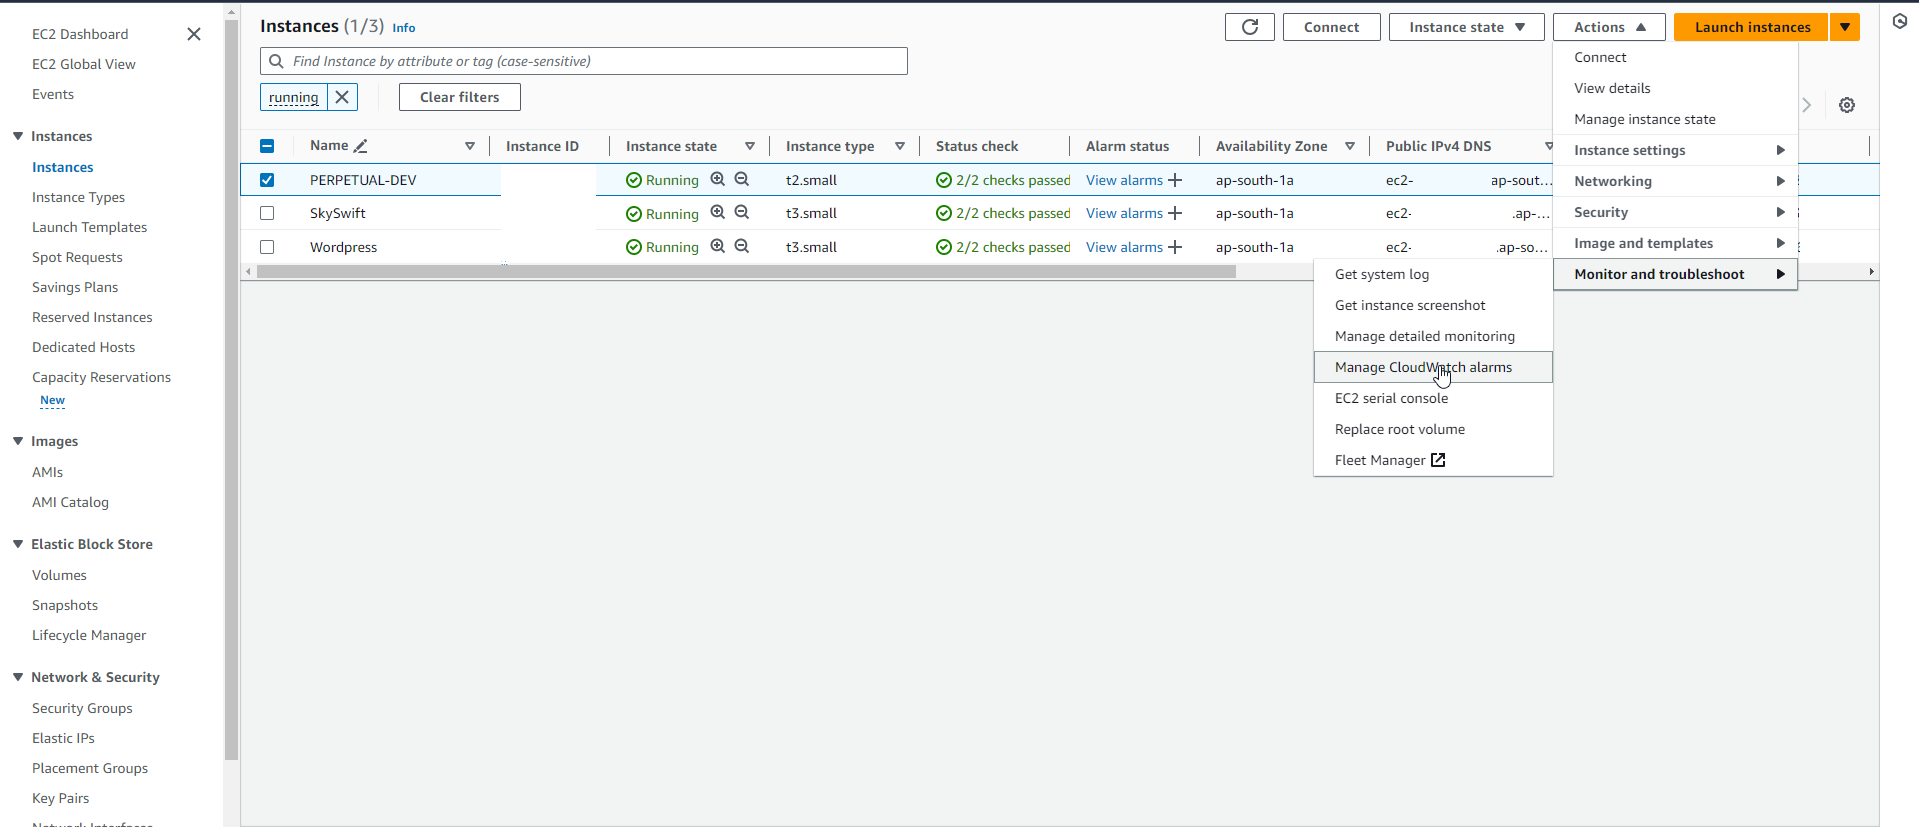Select EC2 serial console option
This screenshot has height=827, width=1919.
click(x=1433, y=398)
